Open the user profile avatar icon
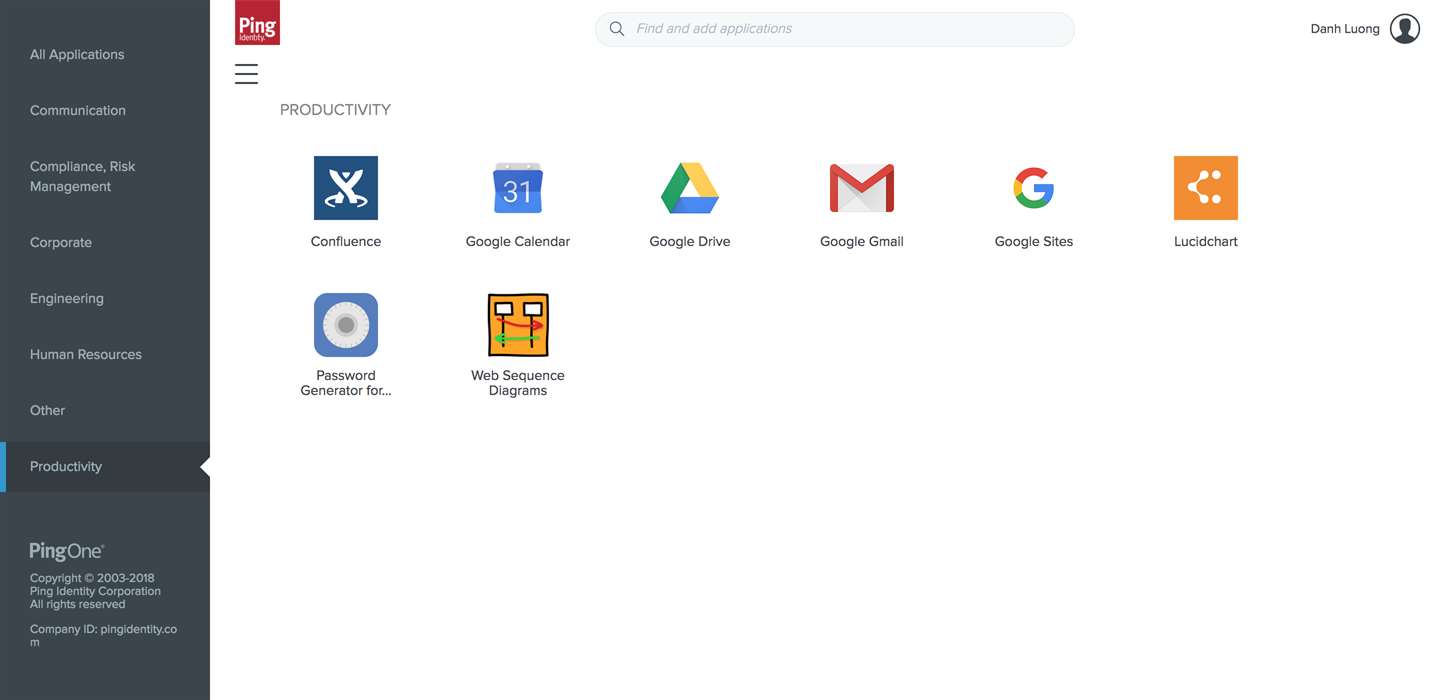 pyautogui.click(x=1405, y=29)
